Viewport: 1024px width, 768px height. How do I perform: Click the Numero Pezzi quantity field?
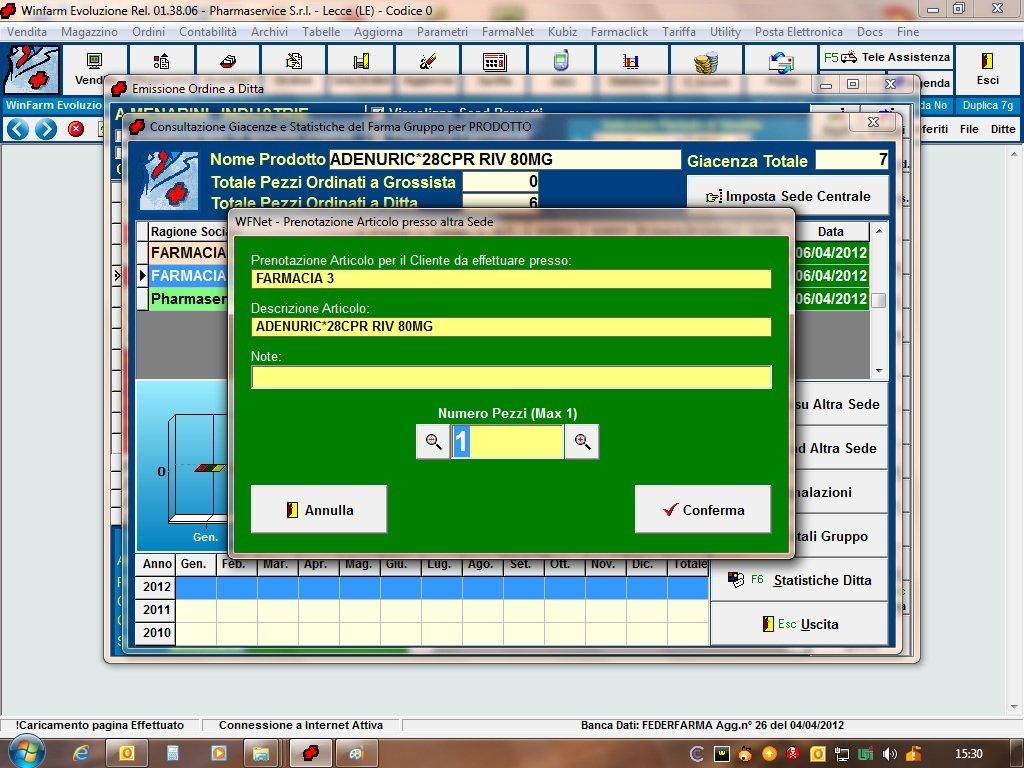507,442
